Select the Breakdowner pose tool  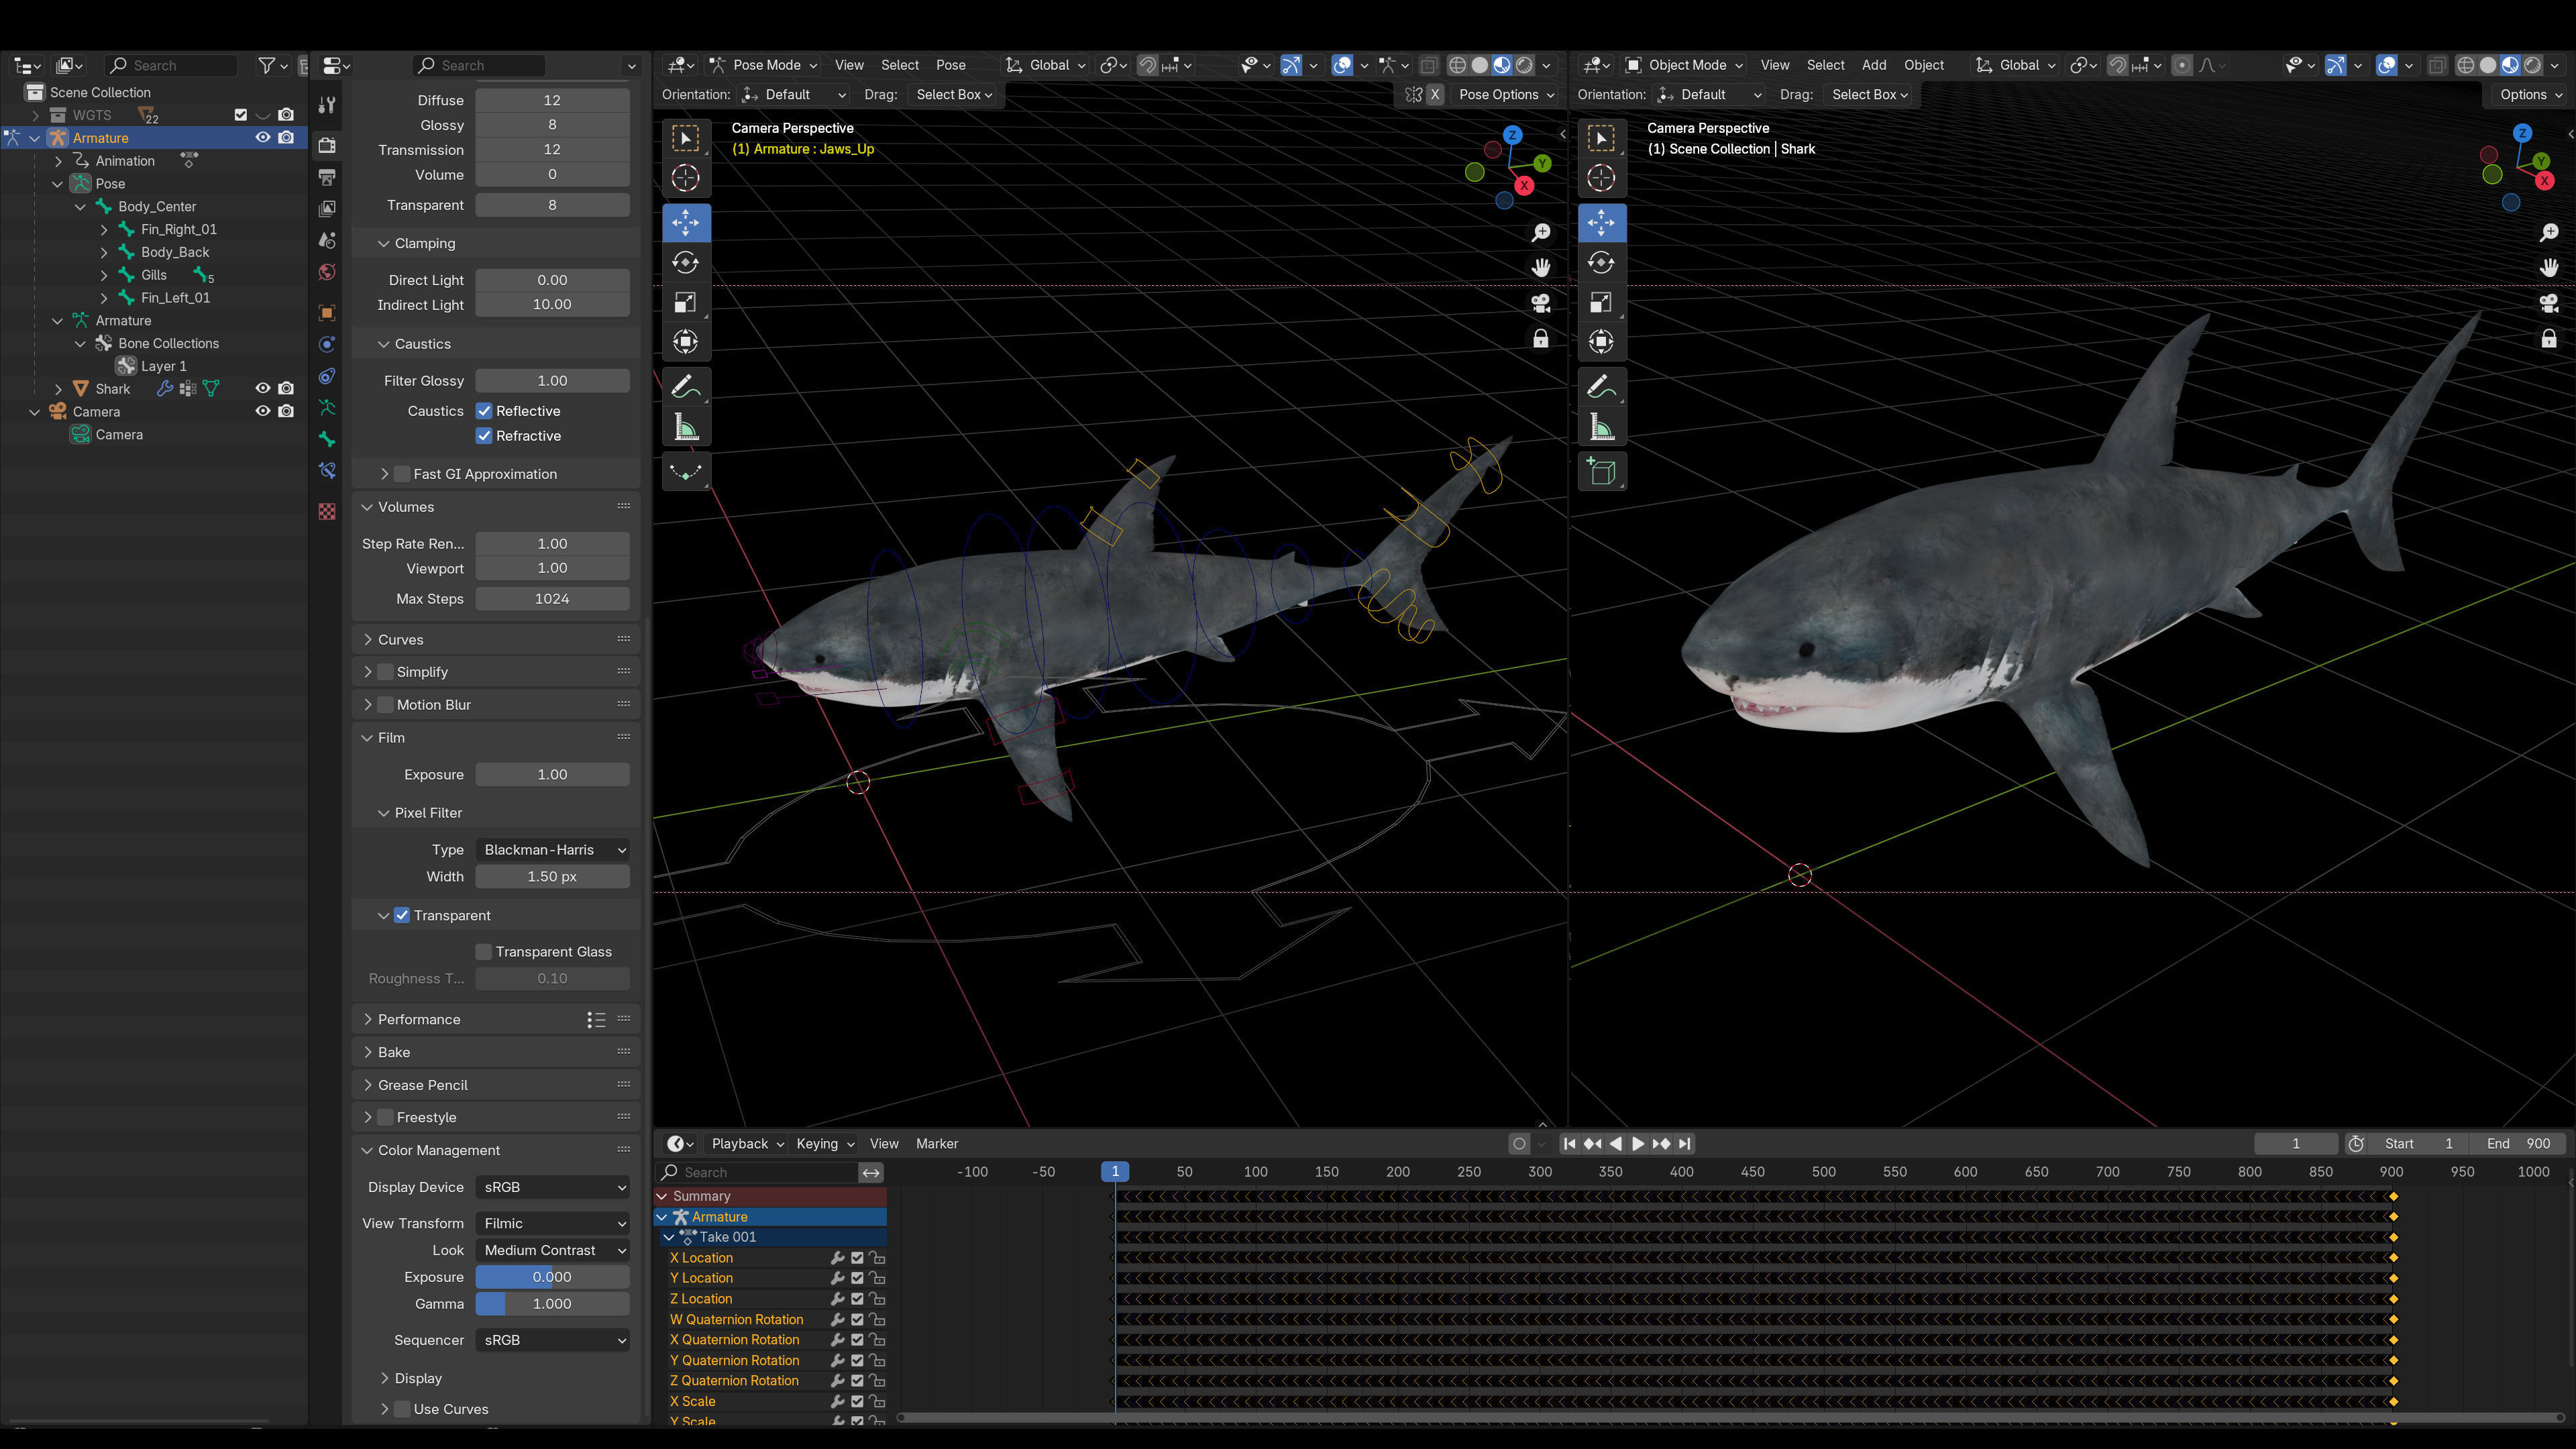point(686,471)
